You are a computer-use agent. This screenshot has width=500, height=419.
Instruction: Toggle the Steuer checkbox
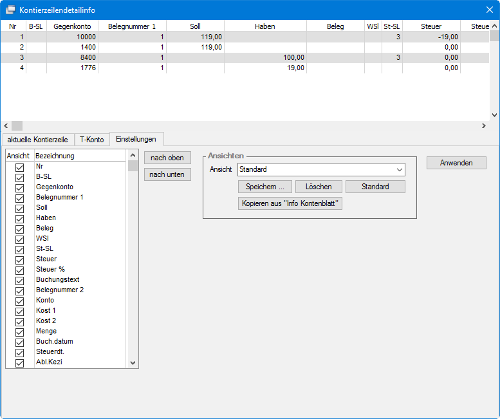(20, 260)
